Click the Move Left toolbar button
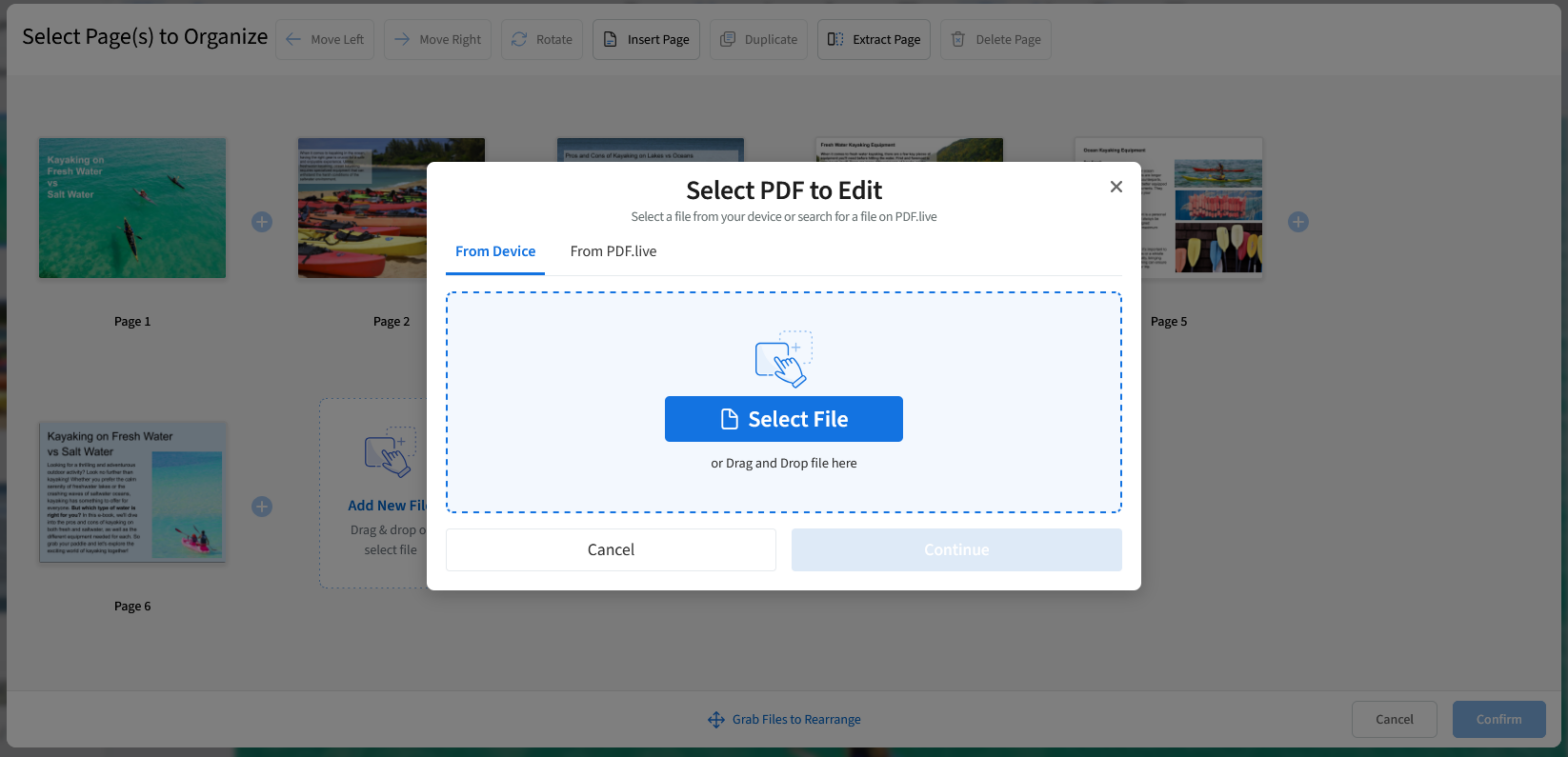 tap(325, 40)
